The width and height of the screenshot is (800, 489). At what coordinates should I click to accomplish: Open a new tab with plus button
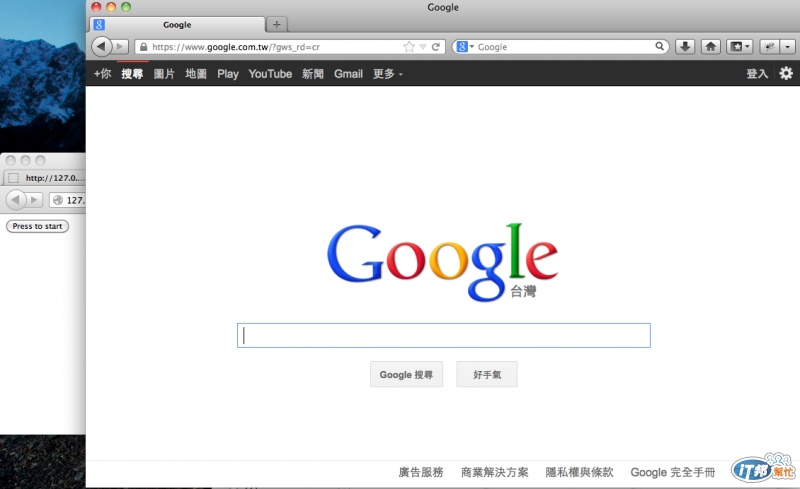coord(277,24)
